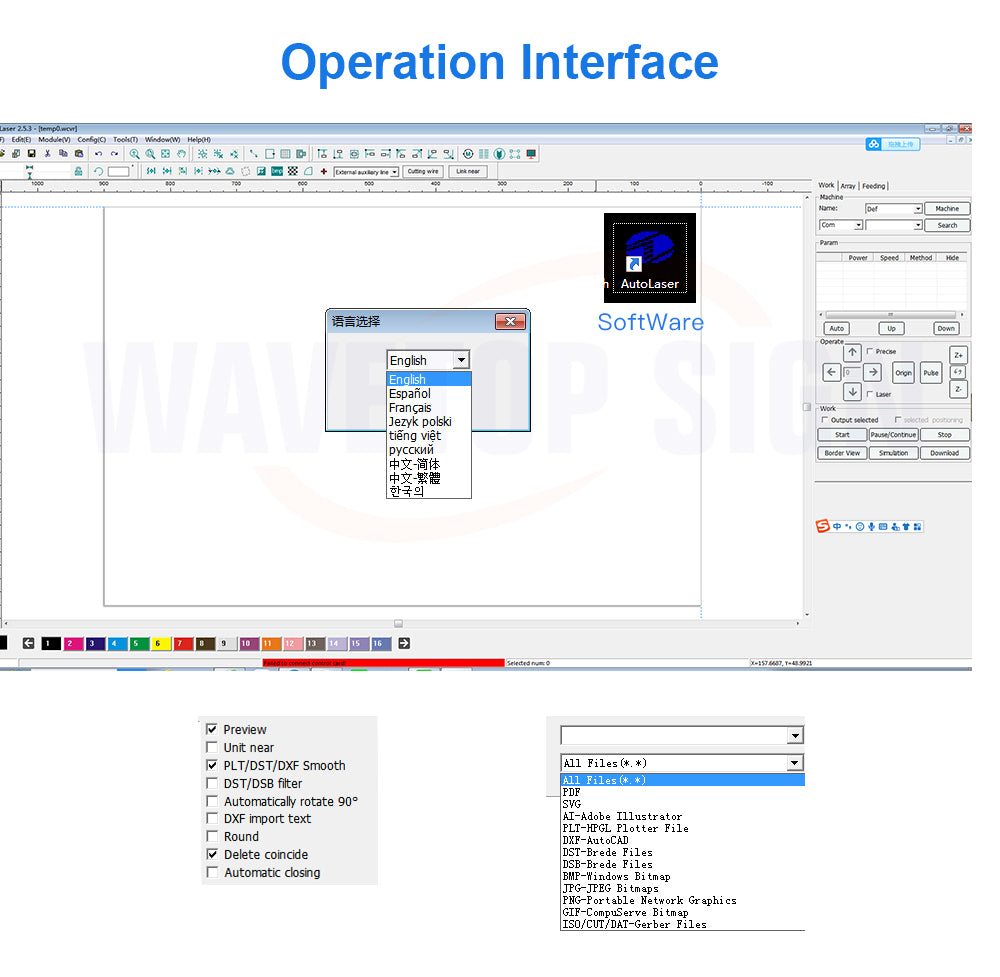Screen dimensions: 1000x977
Task: Select the Zoom In magnifier tool
Action: click(x=135, y=154)
